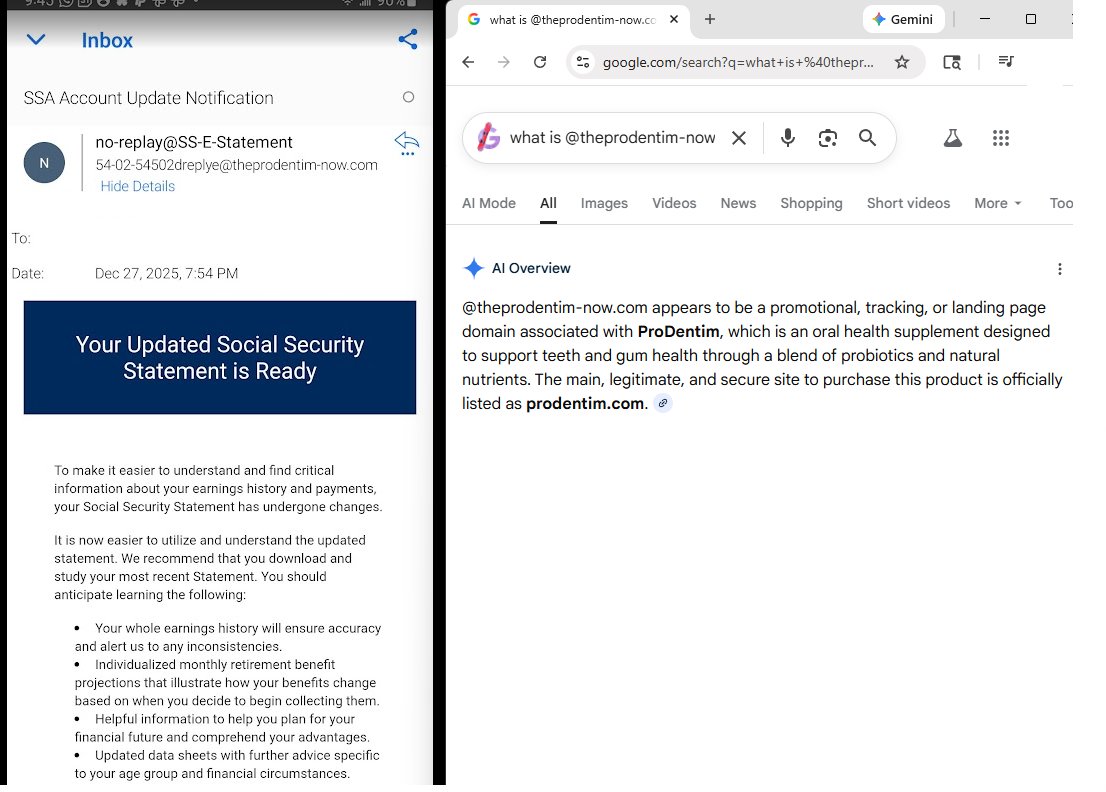Select bold ProDentim text in AI Overview
The image size is (1106, 792).
[678, 331]
